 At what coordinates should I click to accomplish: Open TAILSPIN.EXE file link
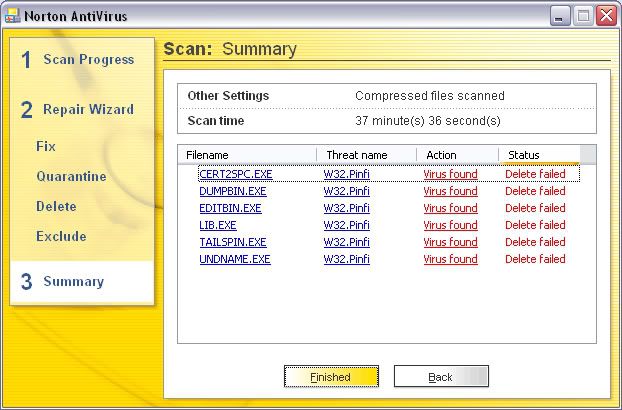click(233, 242)
